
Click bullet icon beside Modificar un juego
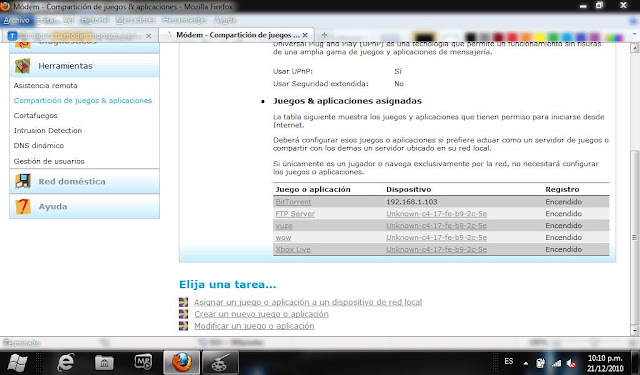pyautogui.click(x=184, y=326)
